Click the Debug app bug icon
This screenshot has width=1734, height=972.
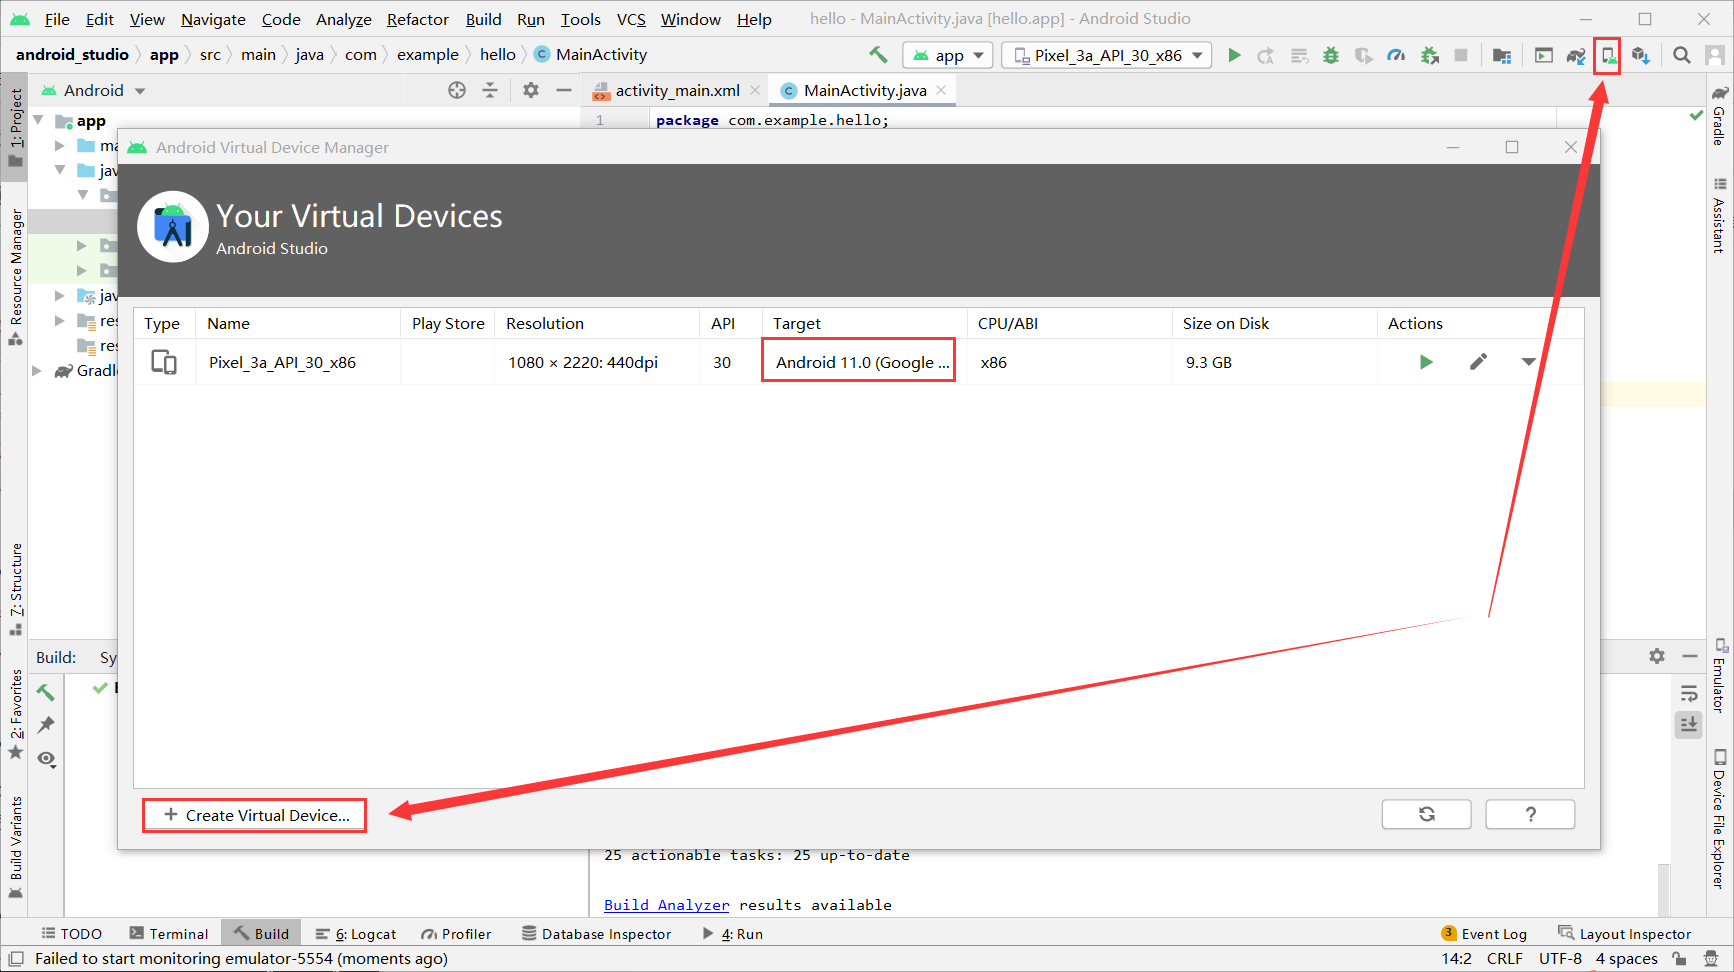point(1331,55)
